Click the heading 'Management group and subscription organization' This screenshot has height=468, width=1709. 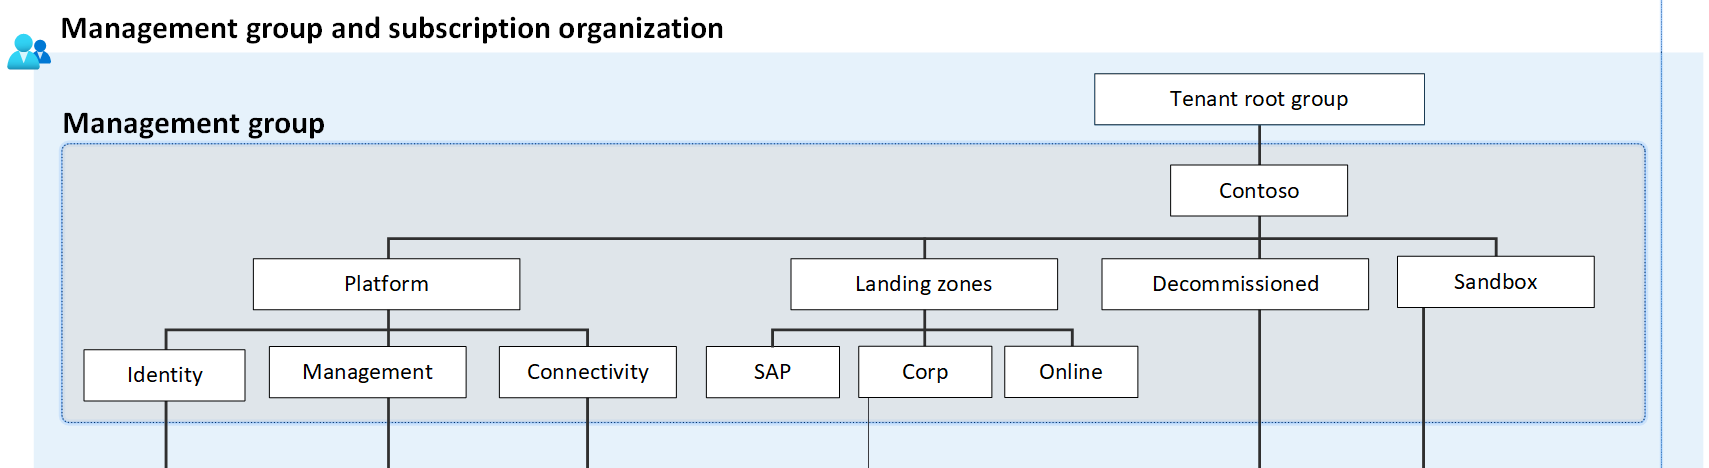click(x=392, y=28)
